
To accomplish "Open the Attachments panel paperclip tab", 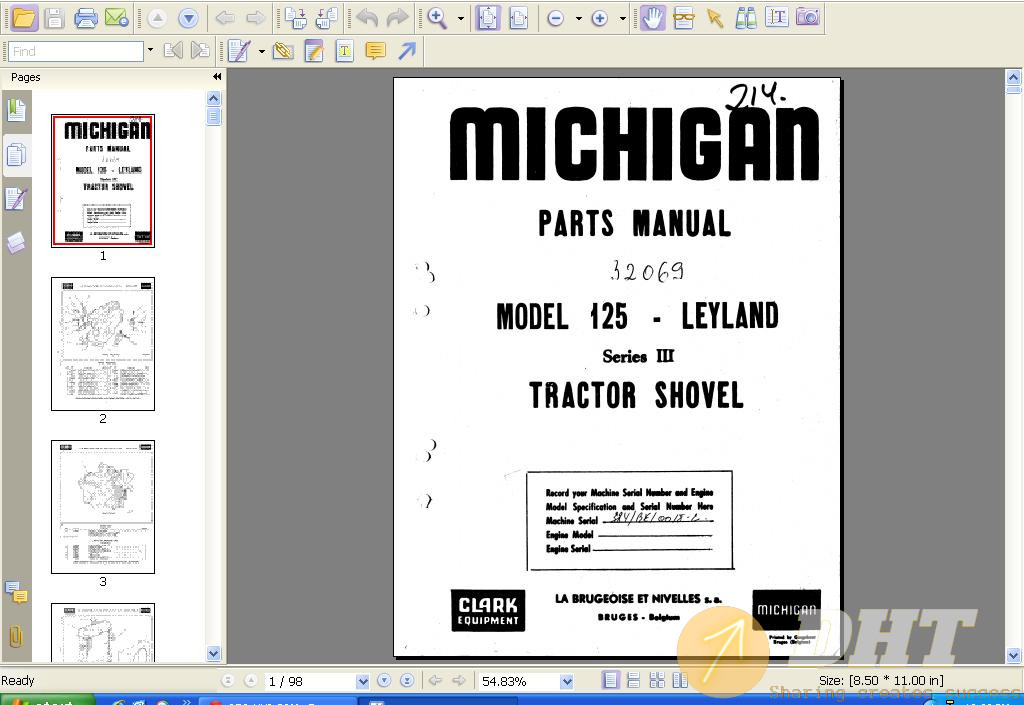I will click(x=16, y=636).
